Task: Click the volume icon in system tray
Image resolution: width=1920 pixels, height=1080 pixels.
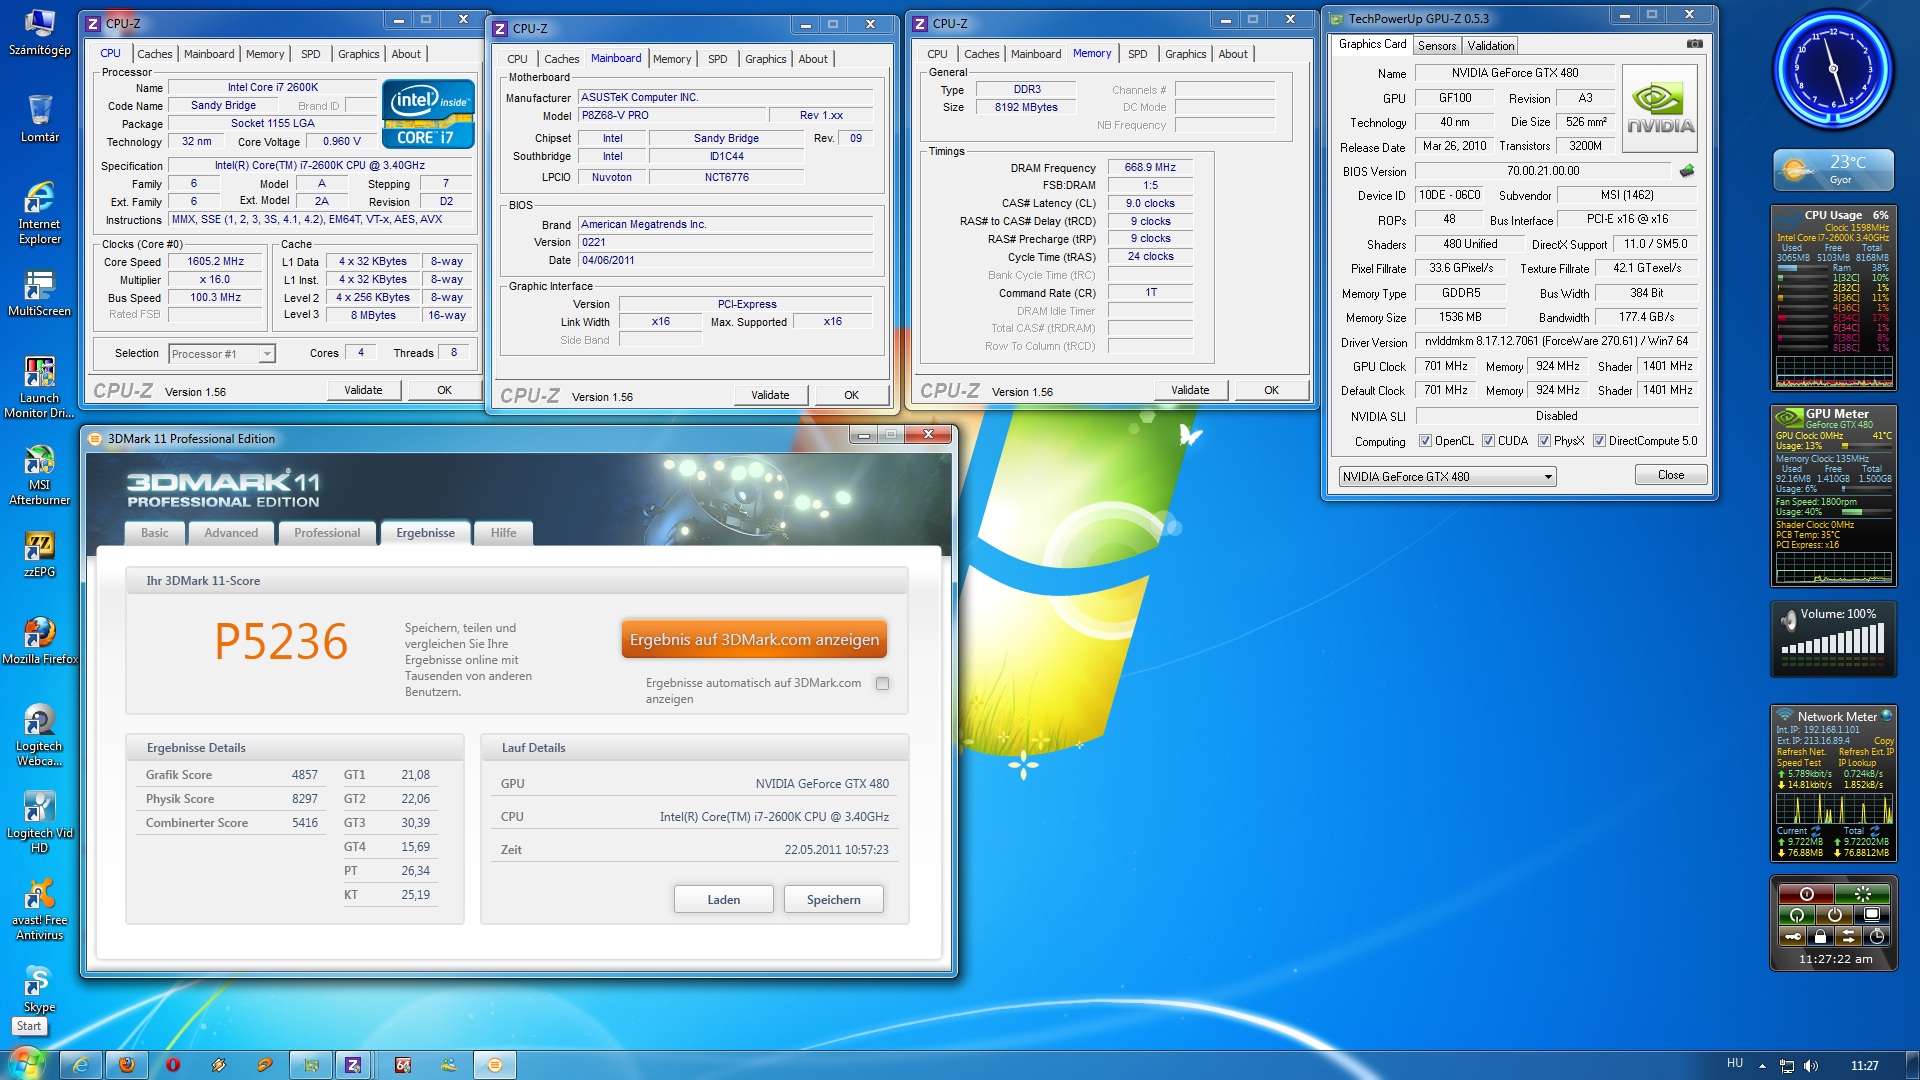Action: (x=1811, y=1066)
